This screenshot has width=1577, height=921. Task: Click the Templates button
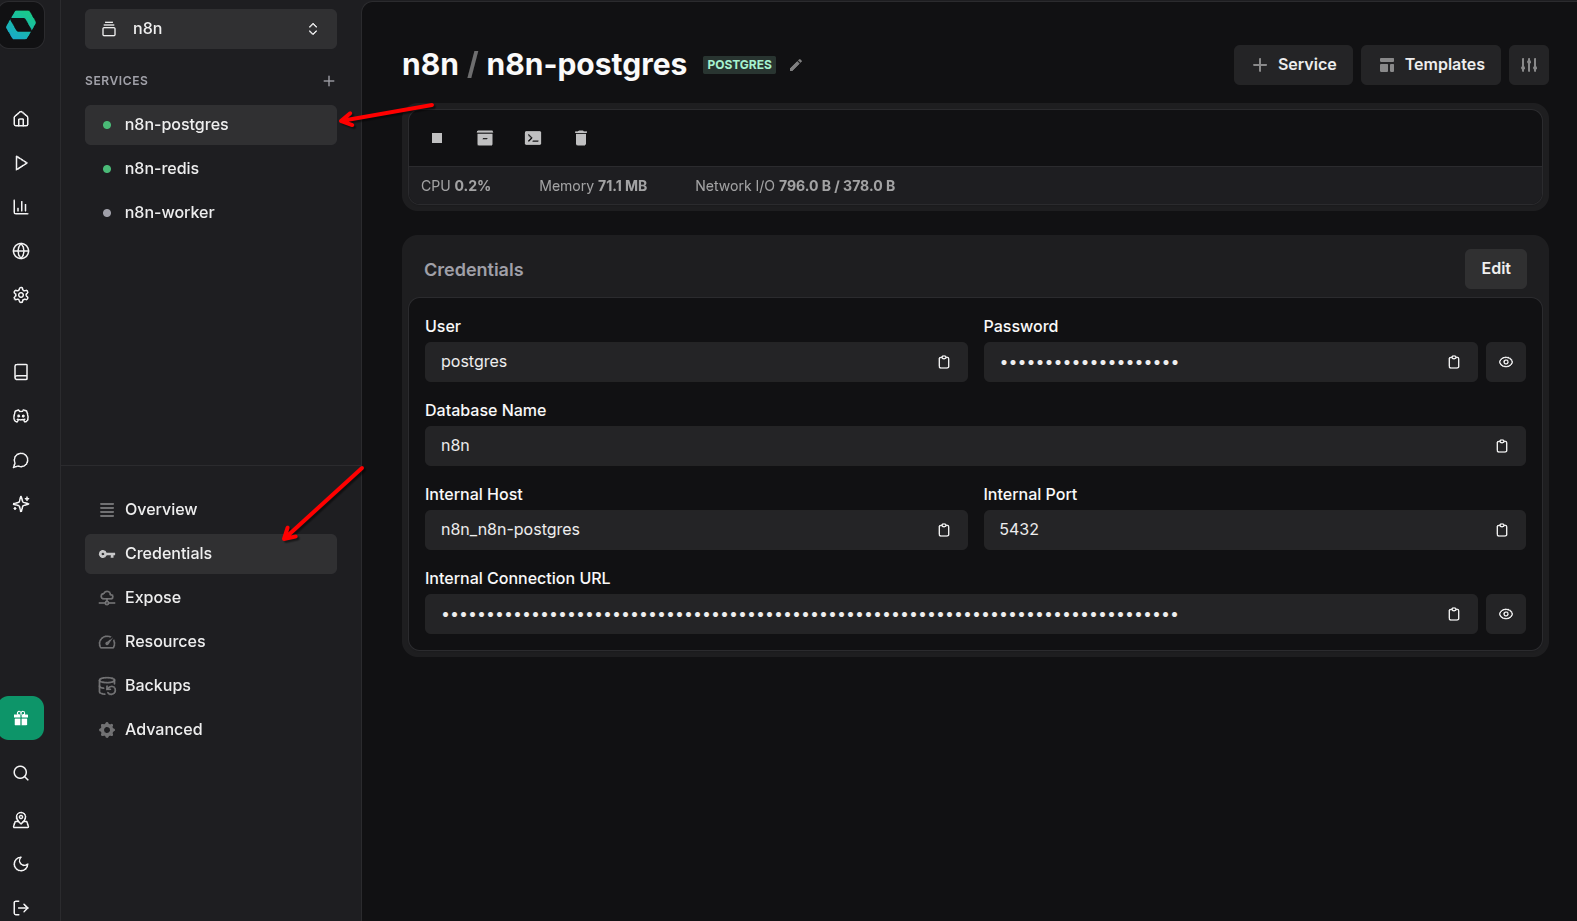coord(1431,65)
